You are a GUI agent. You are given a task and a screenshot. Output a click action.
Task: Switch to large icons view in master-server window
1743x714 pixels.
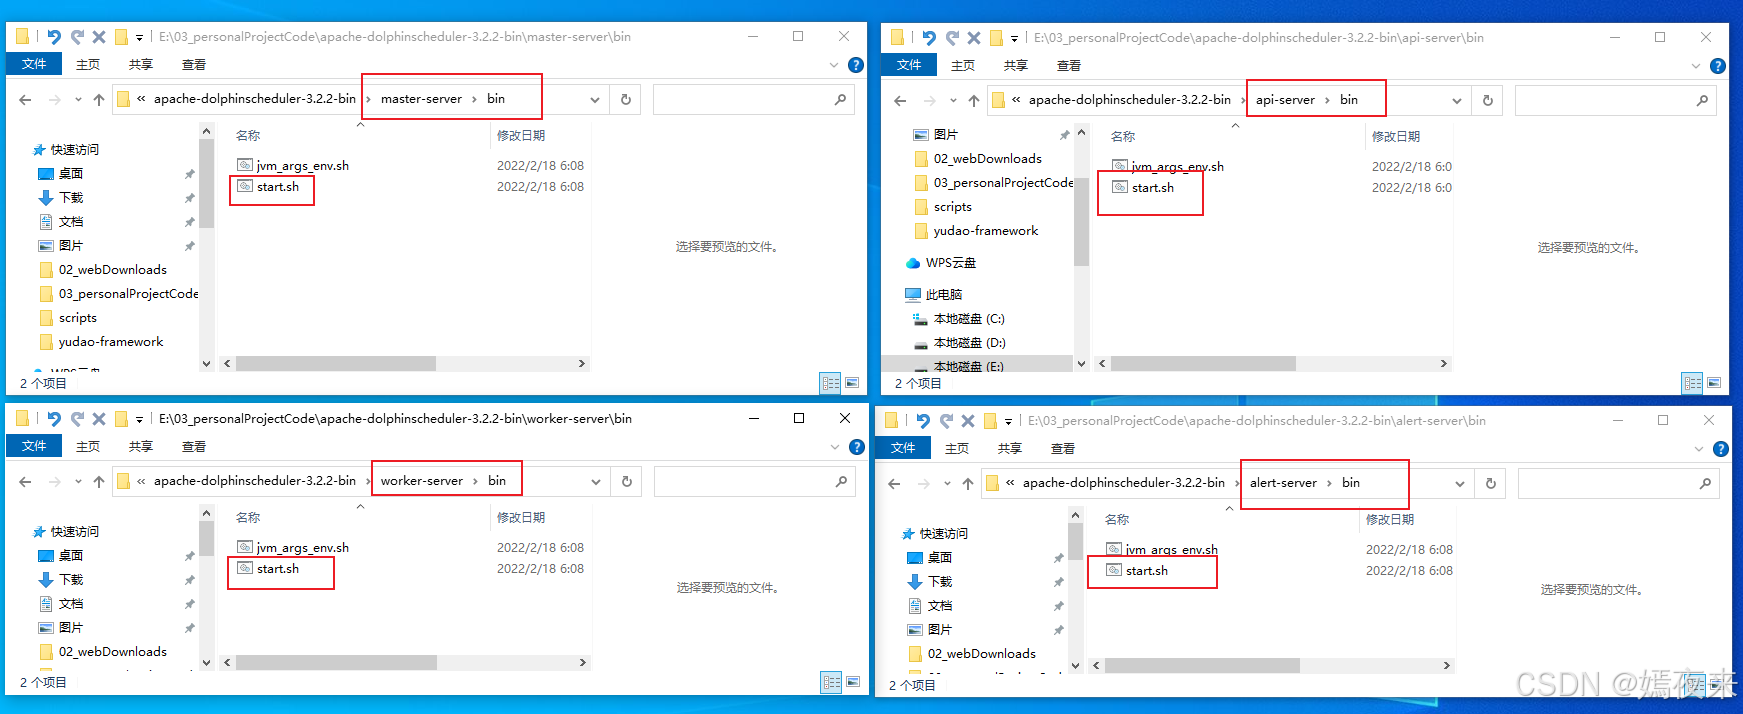(852, 383)
